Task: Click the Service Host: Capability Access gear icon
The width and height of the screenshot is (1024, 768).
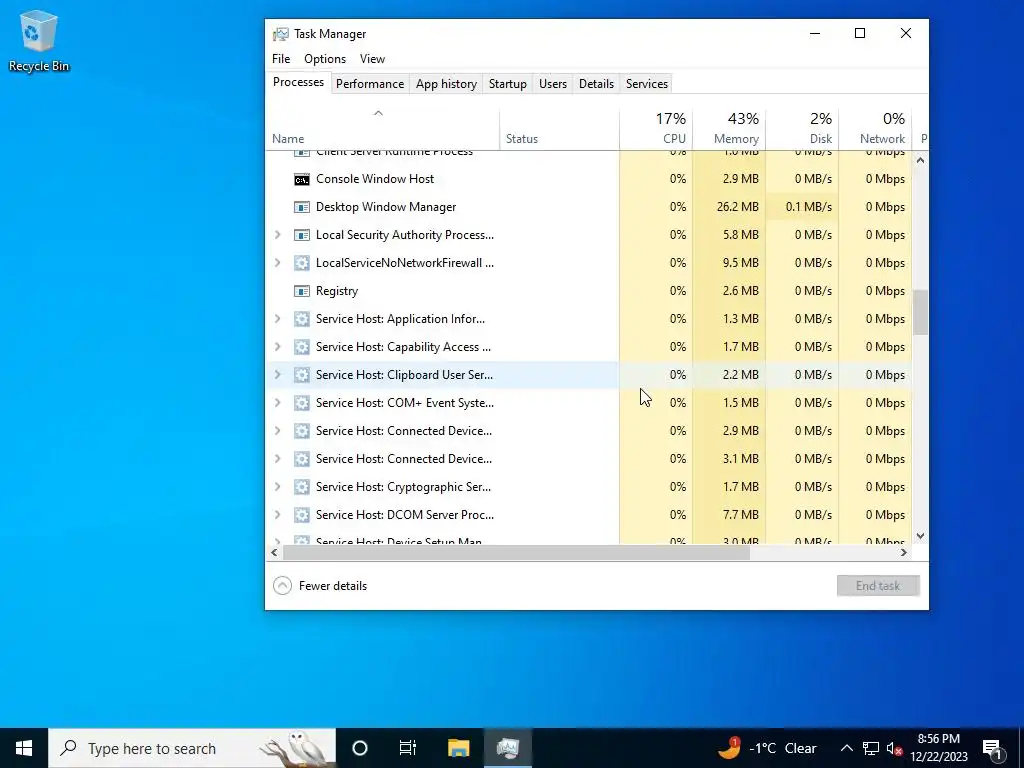Action: pos(301,347)
